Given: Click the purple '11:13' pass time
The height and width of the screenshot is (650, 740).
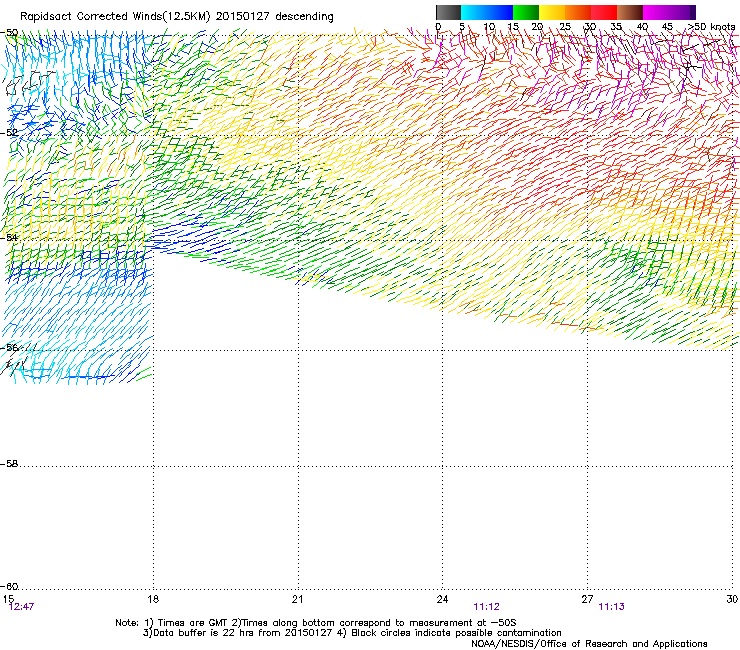Looking at the screenshot, I should [612, 607].
